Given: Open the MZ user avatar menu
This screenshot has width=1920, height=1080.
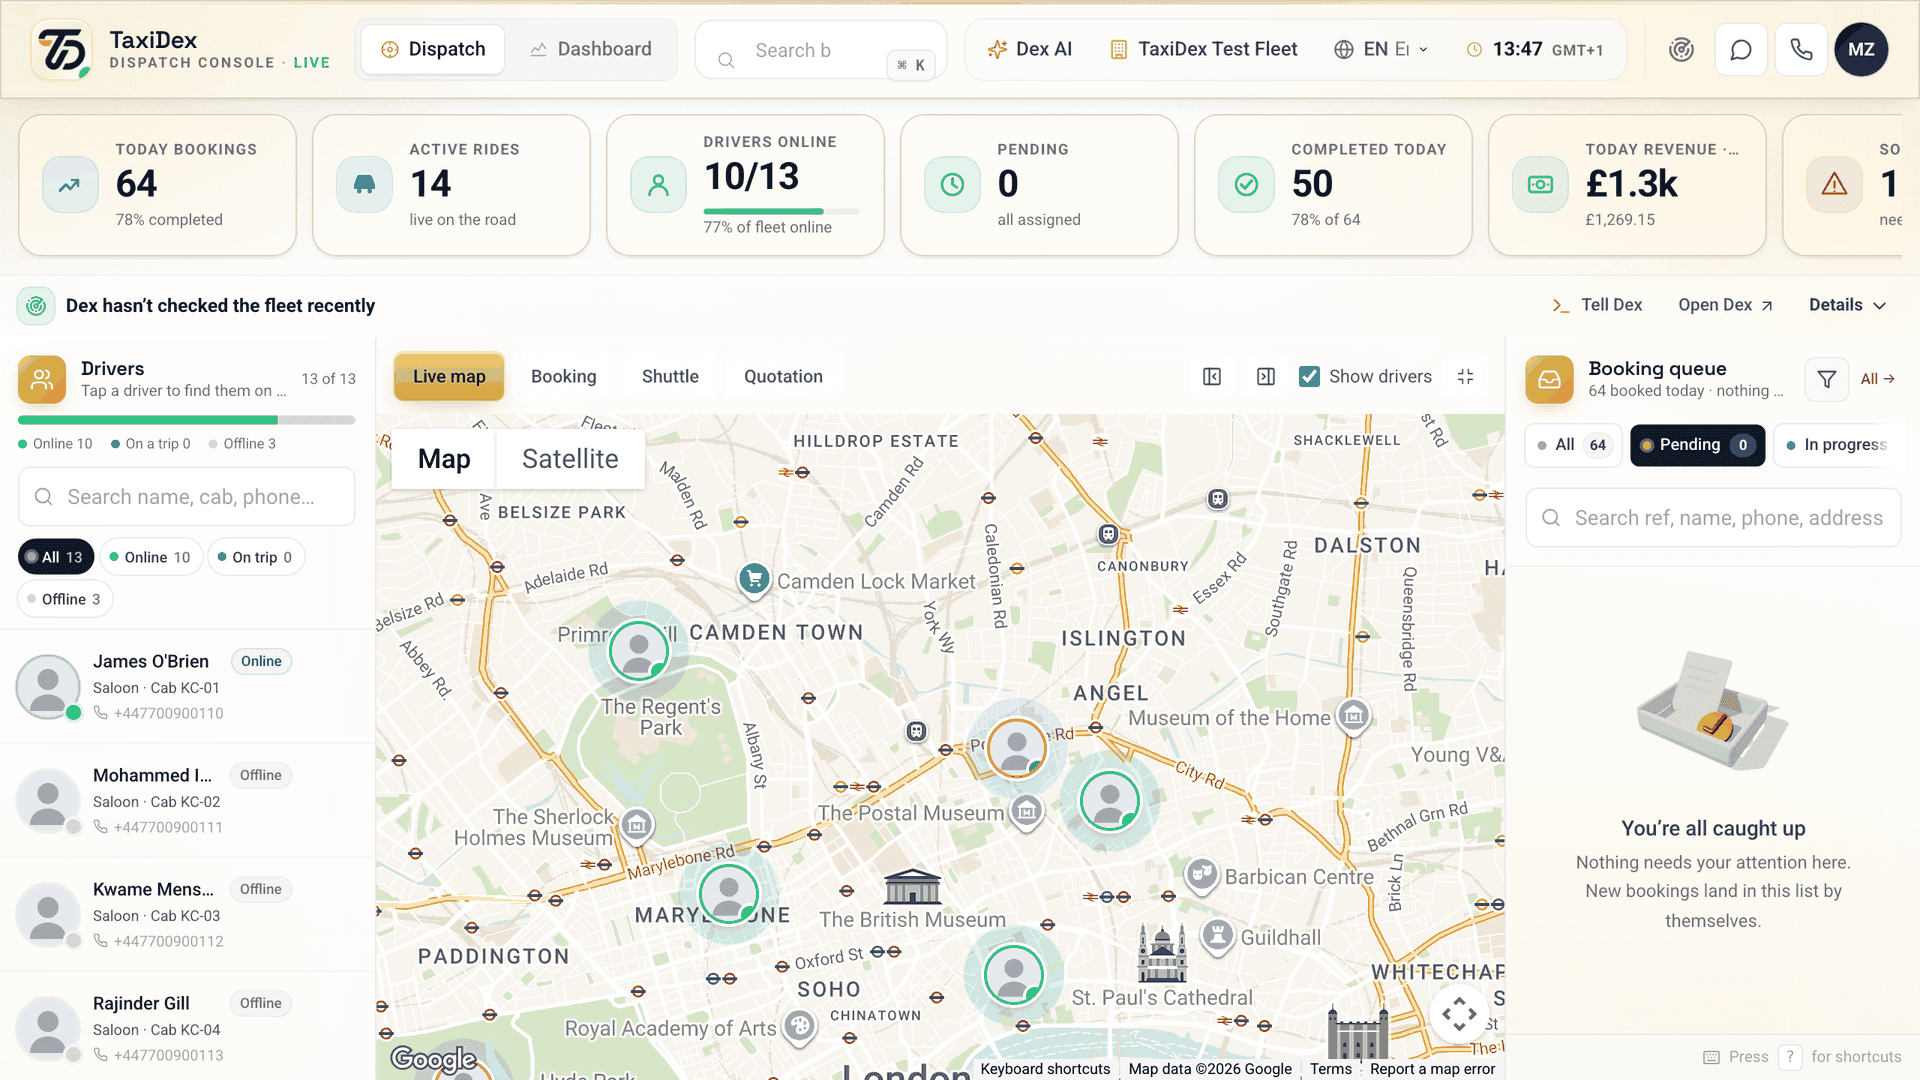Looking at the screenshot, I should [1861, 49].
